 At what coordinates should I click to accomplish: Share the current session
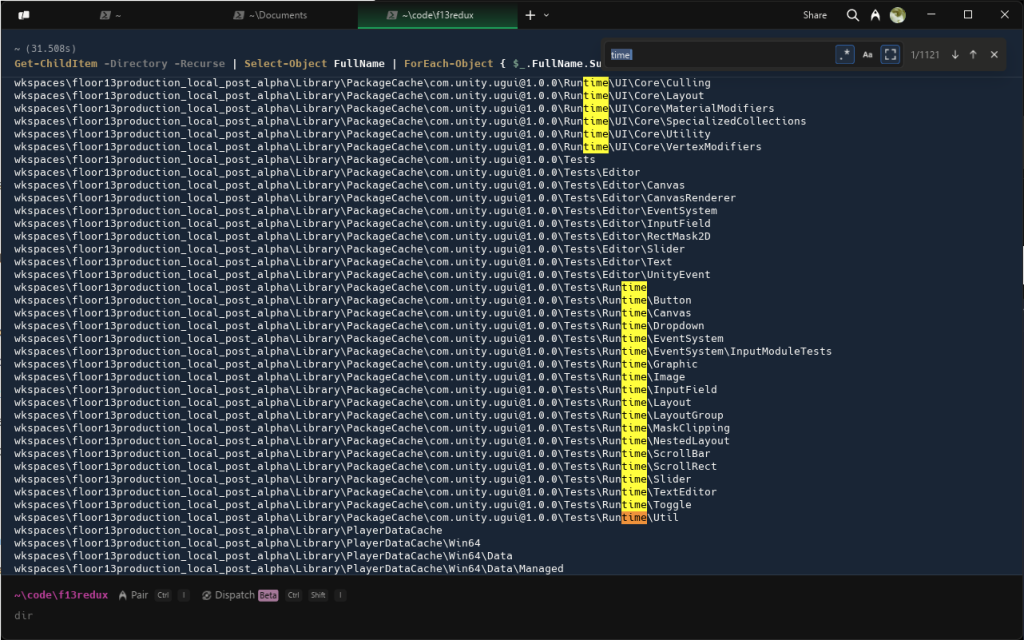click(x=814, y=15)
